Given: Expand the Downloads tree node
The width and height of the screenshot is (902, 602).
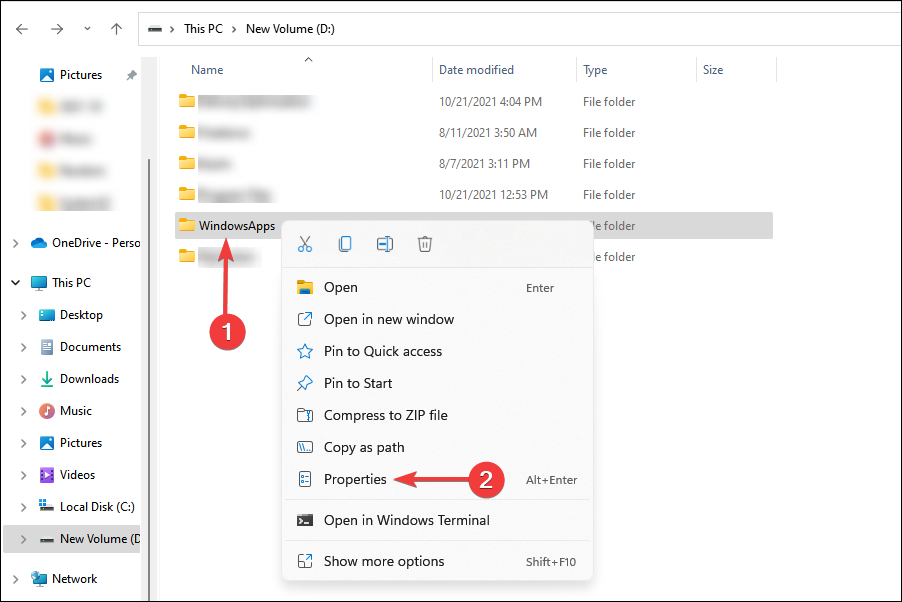Looking at the screenshot, I should pos(23,379).
